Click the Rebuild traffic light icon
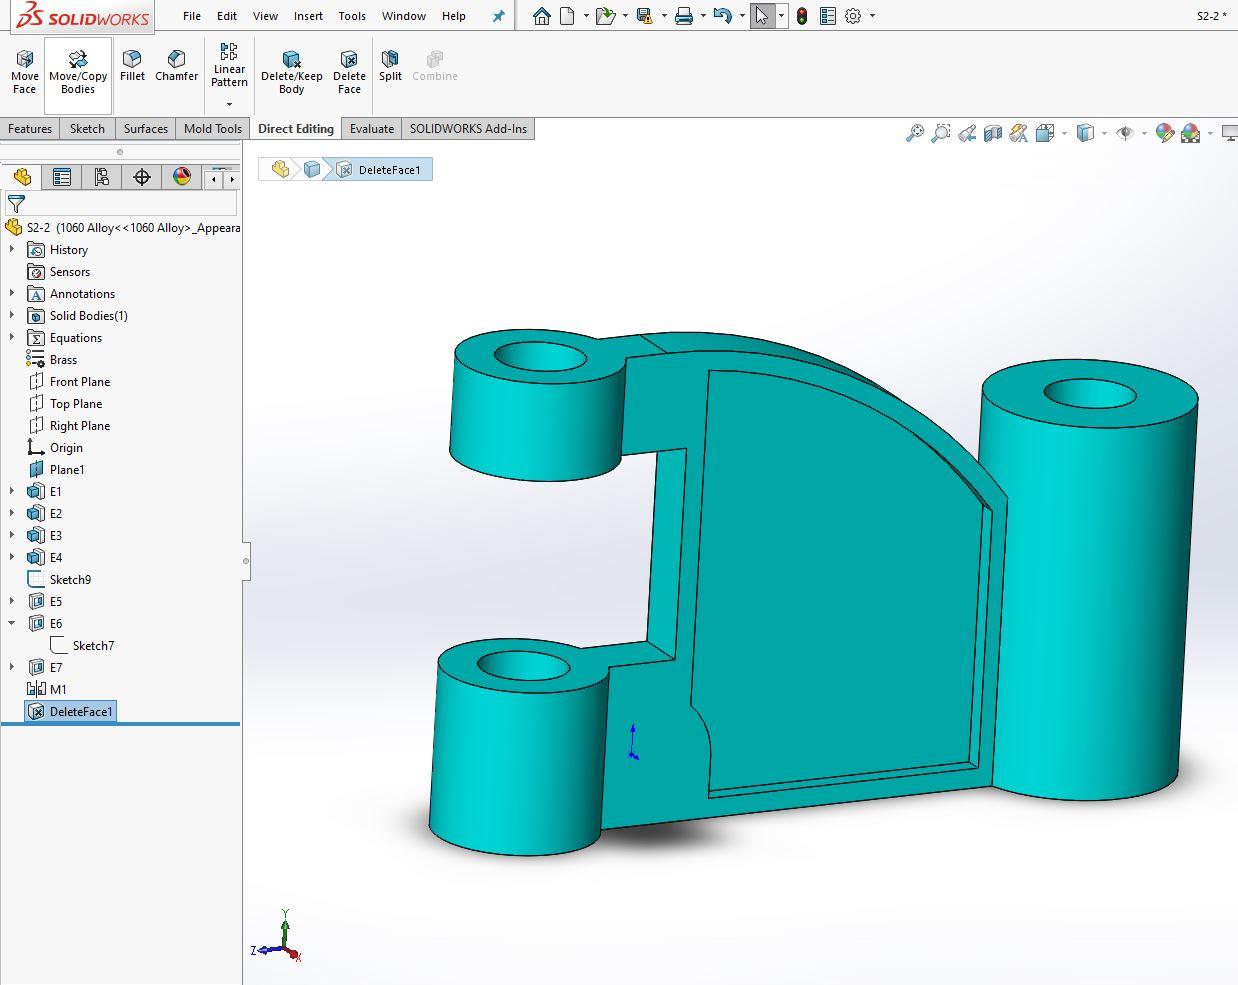 click(x=802, y=16)
